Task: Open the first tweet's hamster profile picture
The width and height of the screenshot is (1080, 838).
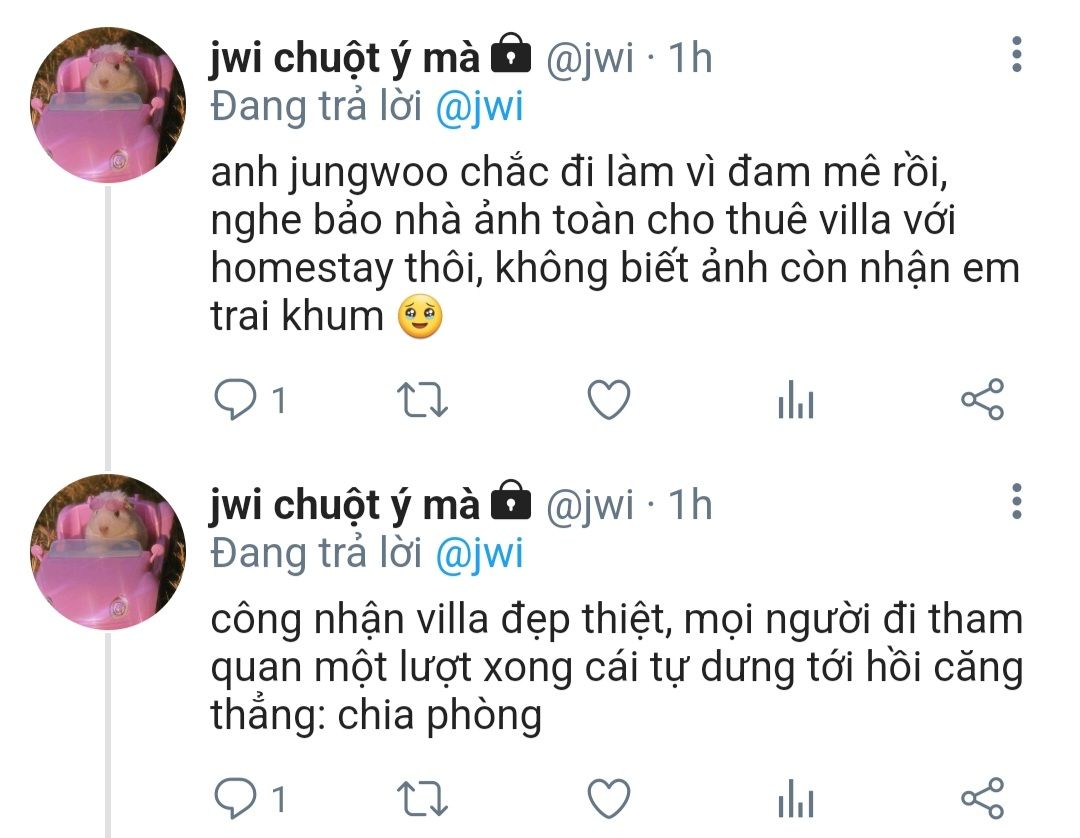Action: pyautogui.click(x=108, y=105)
